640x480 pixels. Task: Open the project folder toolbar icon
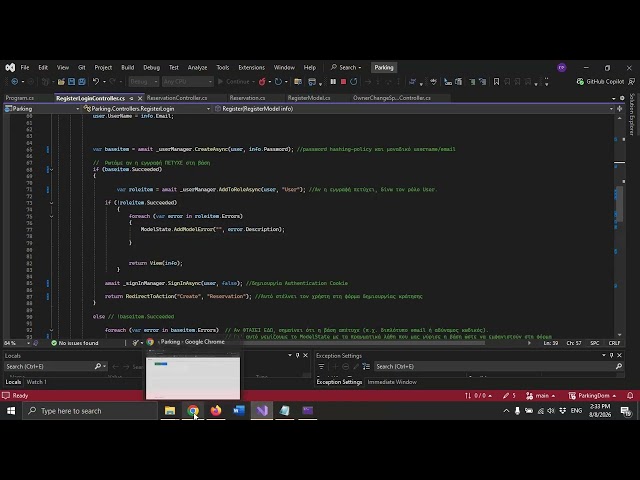click(61, 82)
